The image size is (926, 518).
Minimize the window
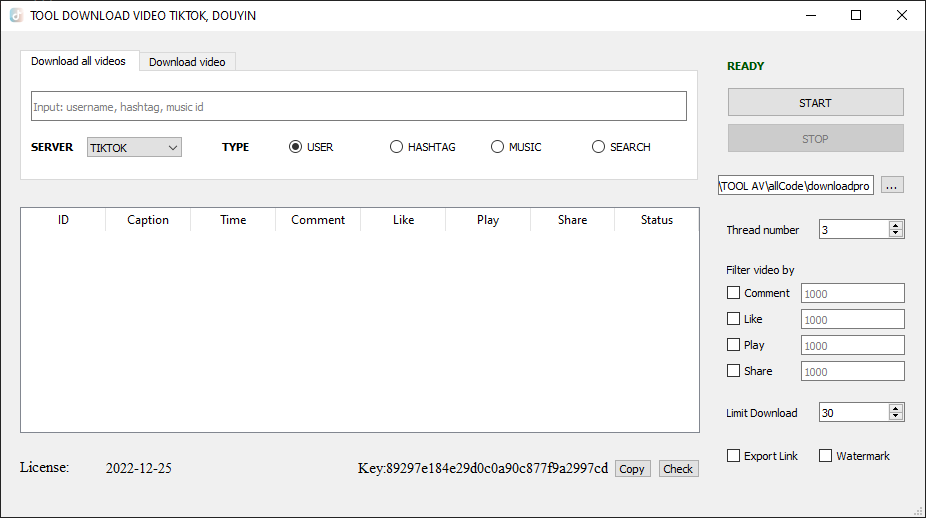(811, 15)
